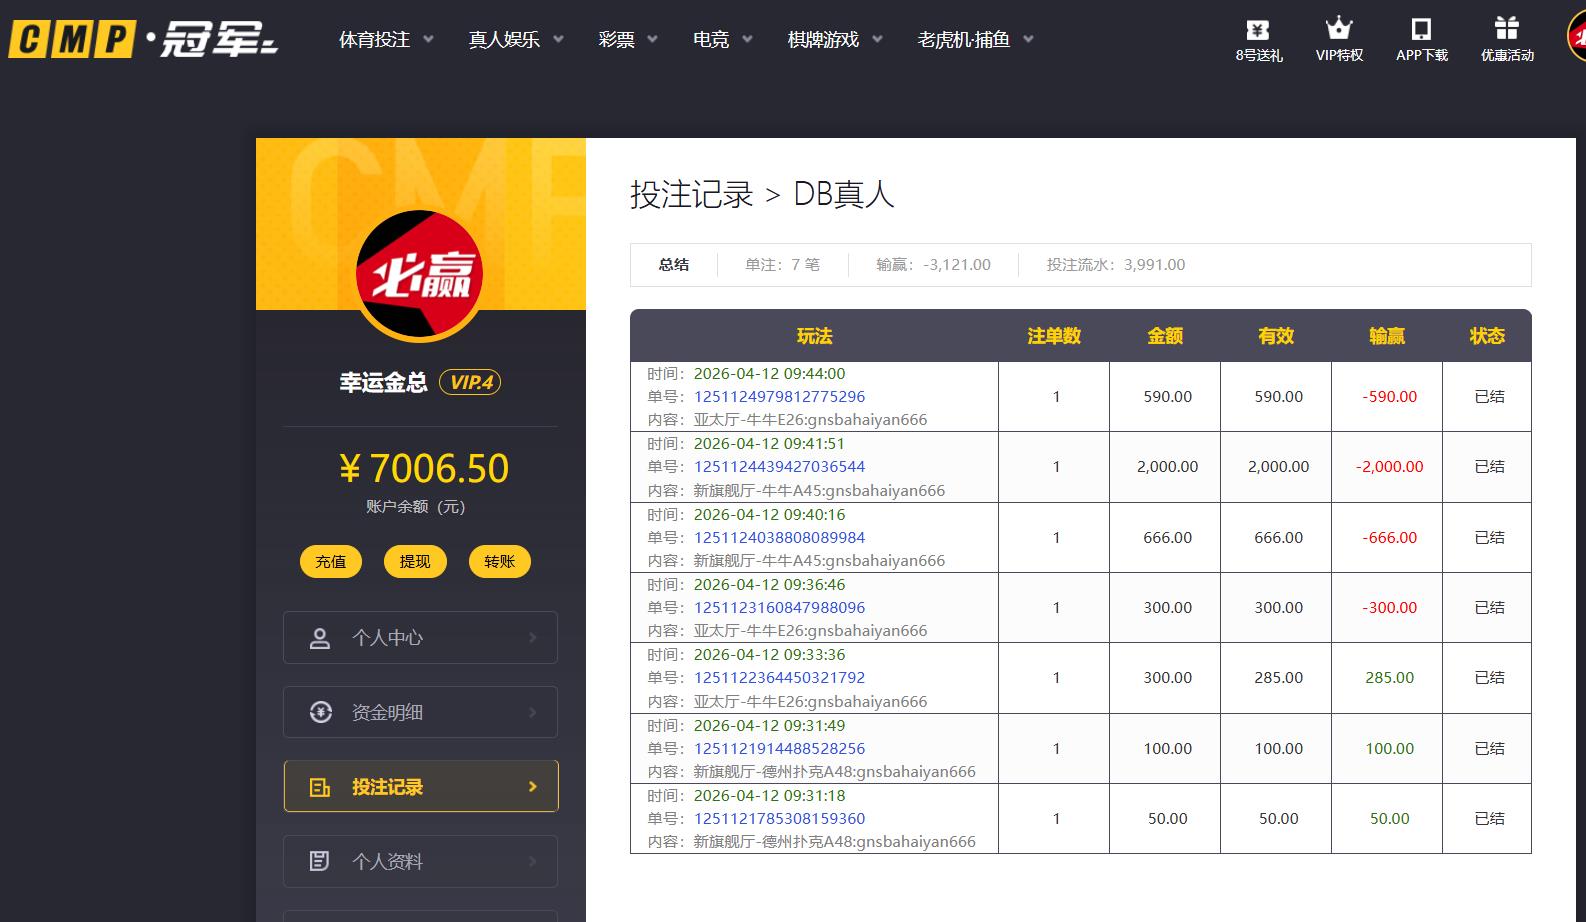1586x922 pixels.
Task: Open the 老虎机·捕鱼 dropdown menu
Action: pyautogui.click(x=975, y=40)
